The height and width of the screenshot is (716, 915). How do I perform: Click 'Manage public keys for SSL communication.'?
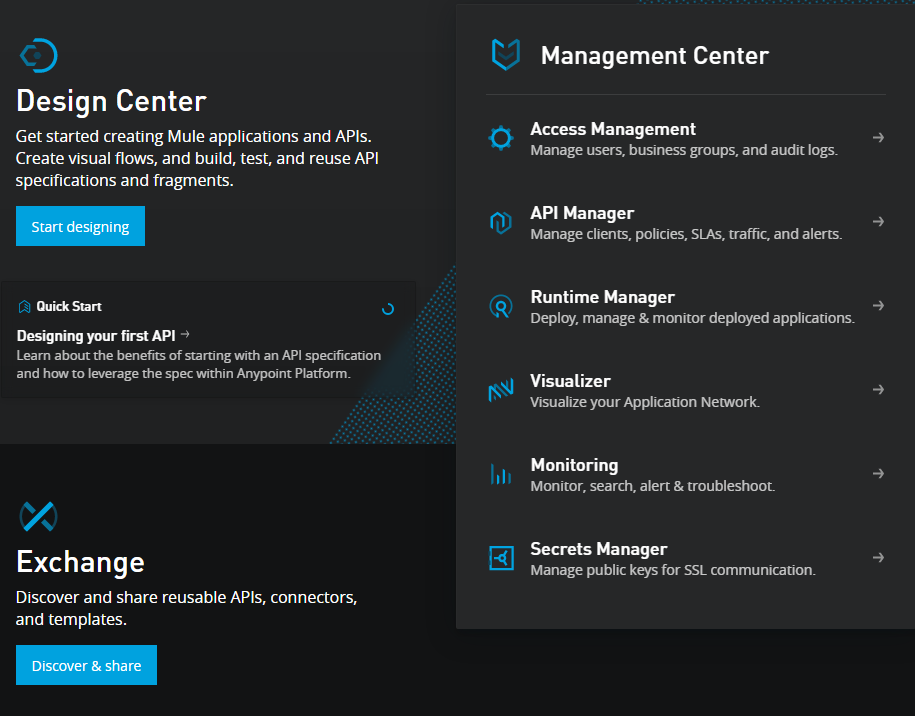[673, 570]
